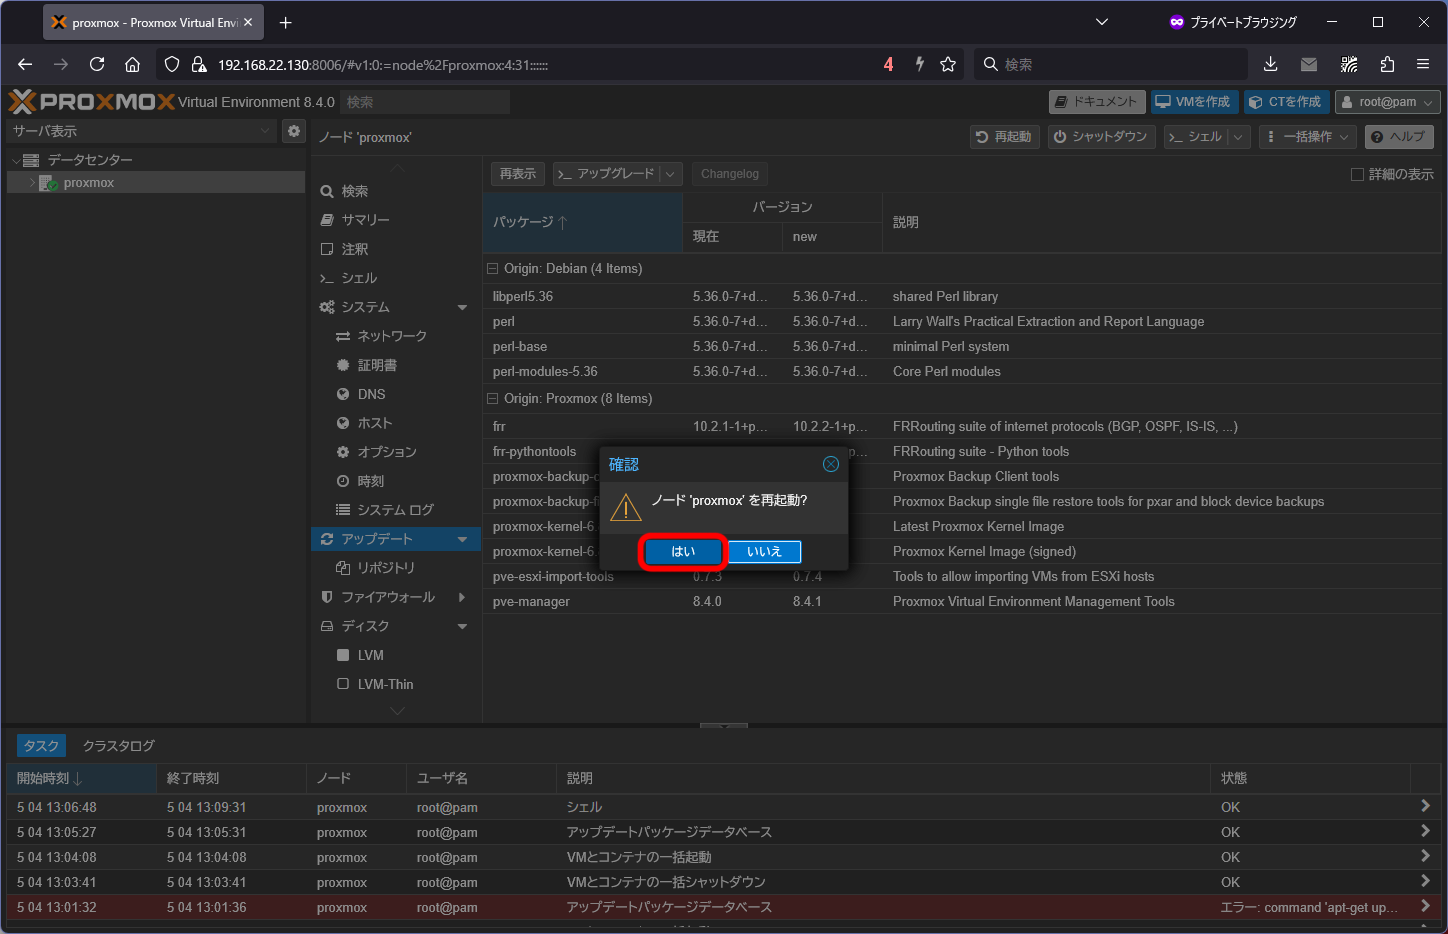Image resolution: width=1448 pixels, height=934 pixels.
Task: Click the CTを作成 button
Action: 1287,102
